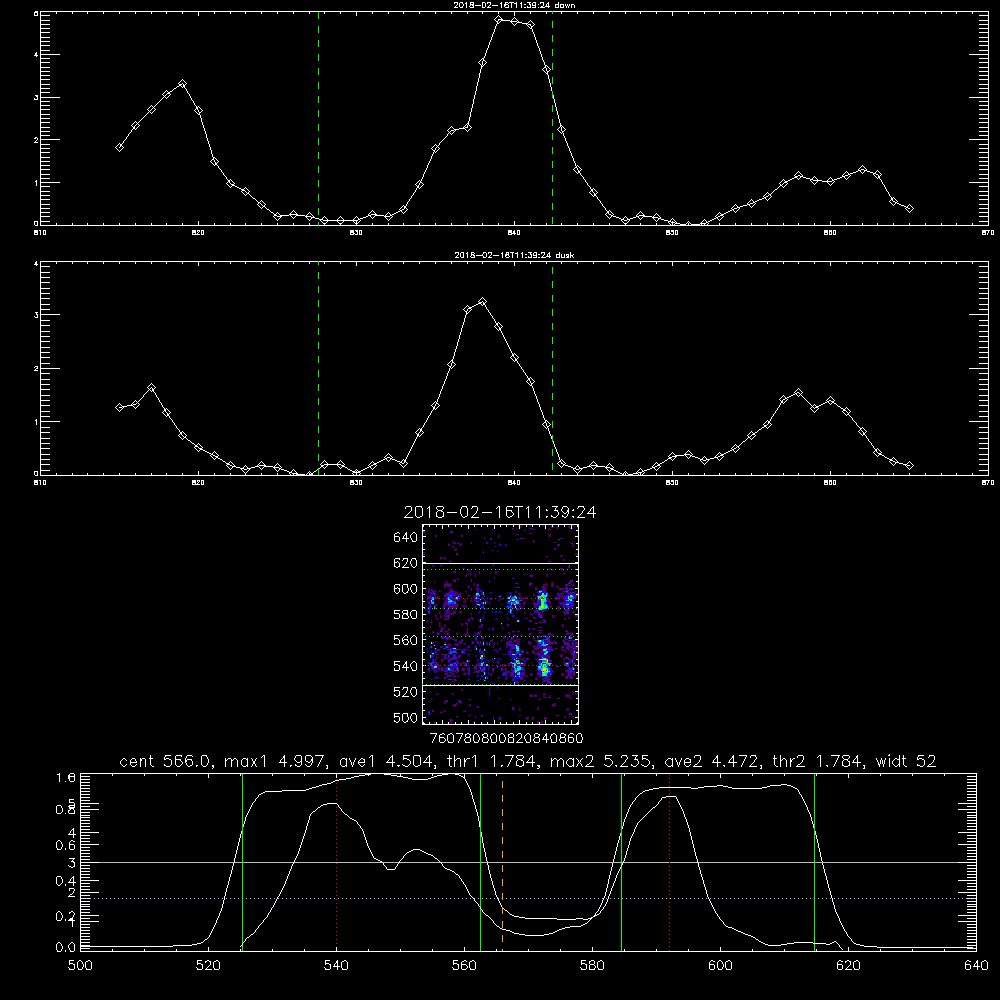The width and height of the screenshot is (1000, 1000).
Task: Click the y-axis label '560' beside spectrogram
Action: 406,640
